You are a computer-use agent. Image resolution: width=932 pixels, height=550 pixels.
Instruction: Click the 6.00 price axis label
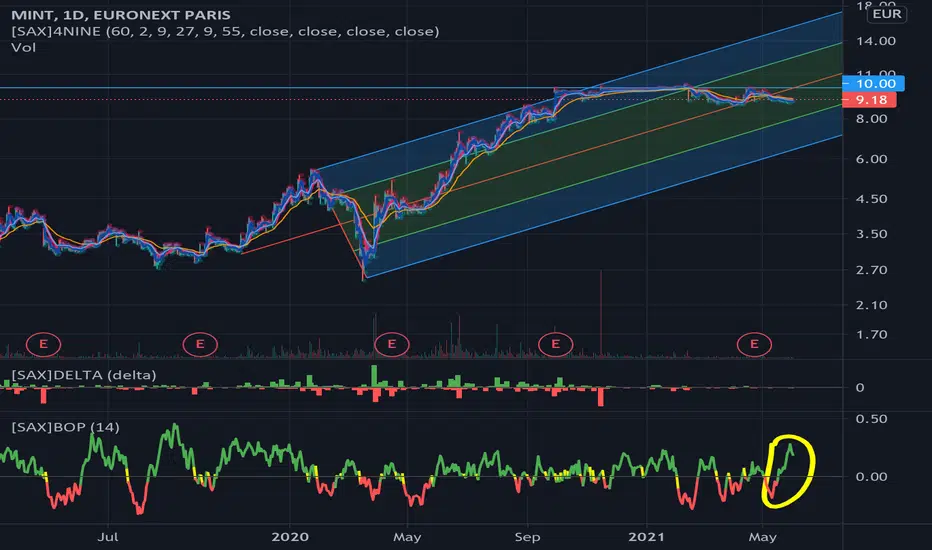(871, 159)
